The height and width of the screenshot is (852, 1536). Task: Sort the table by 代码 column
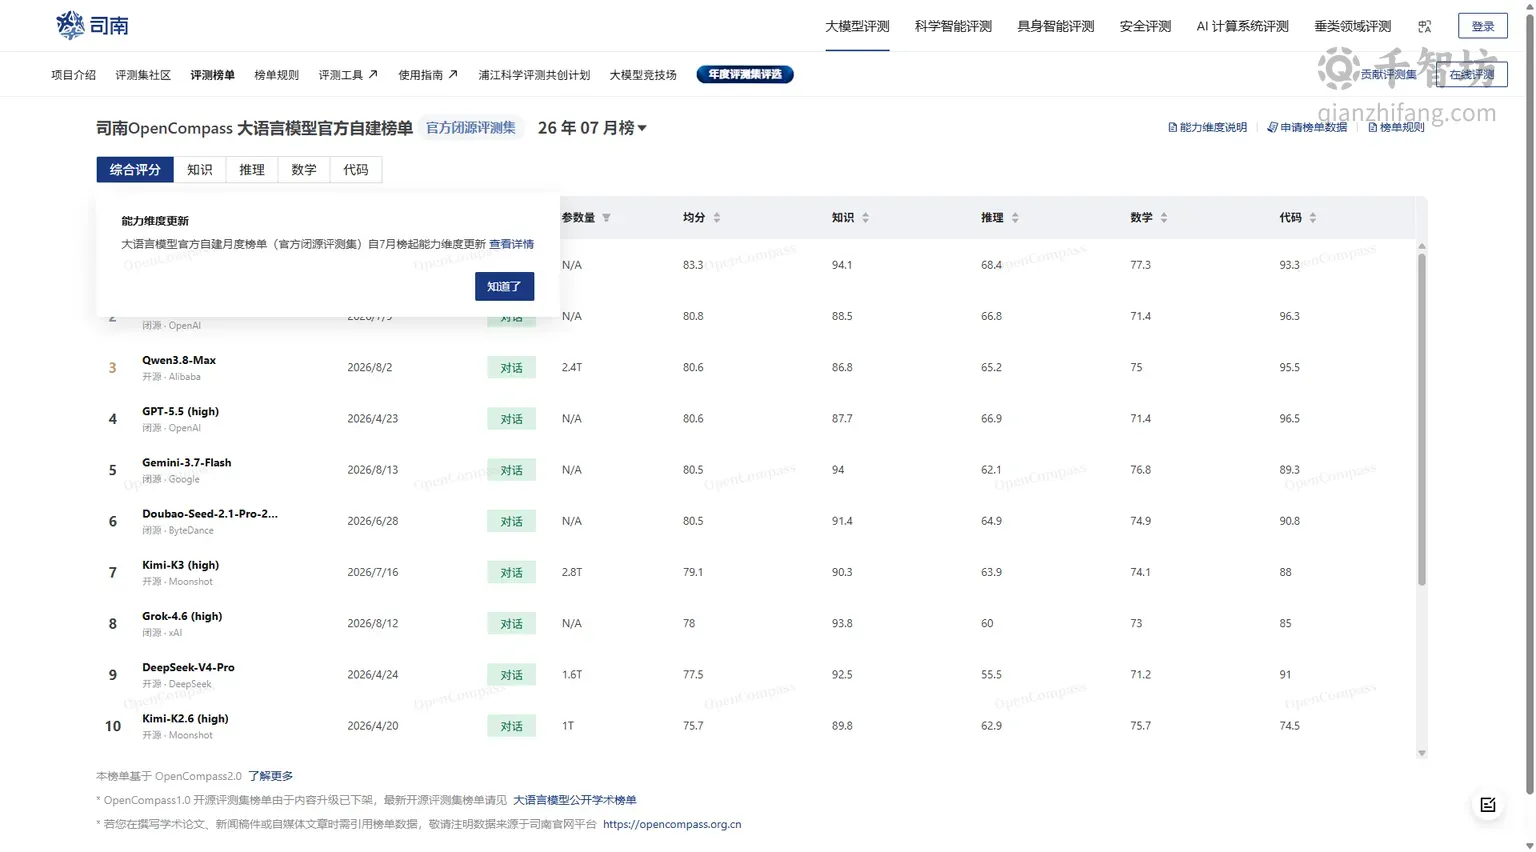(1313, 218)
